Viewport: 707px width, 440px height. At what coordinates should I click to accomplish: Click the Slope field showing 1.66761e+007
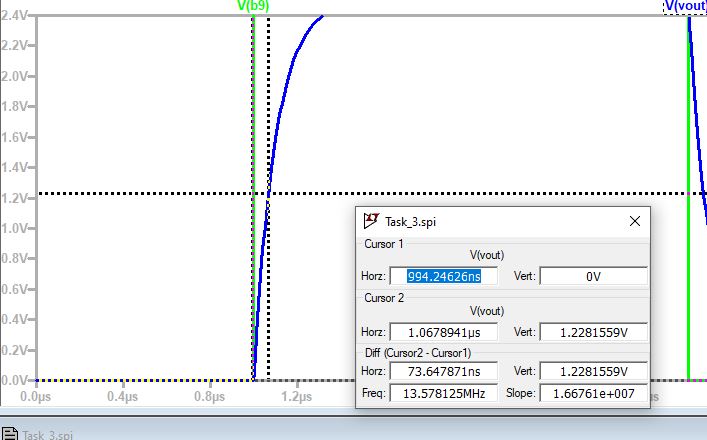click(x=593, y=394)
